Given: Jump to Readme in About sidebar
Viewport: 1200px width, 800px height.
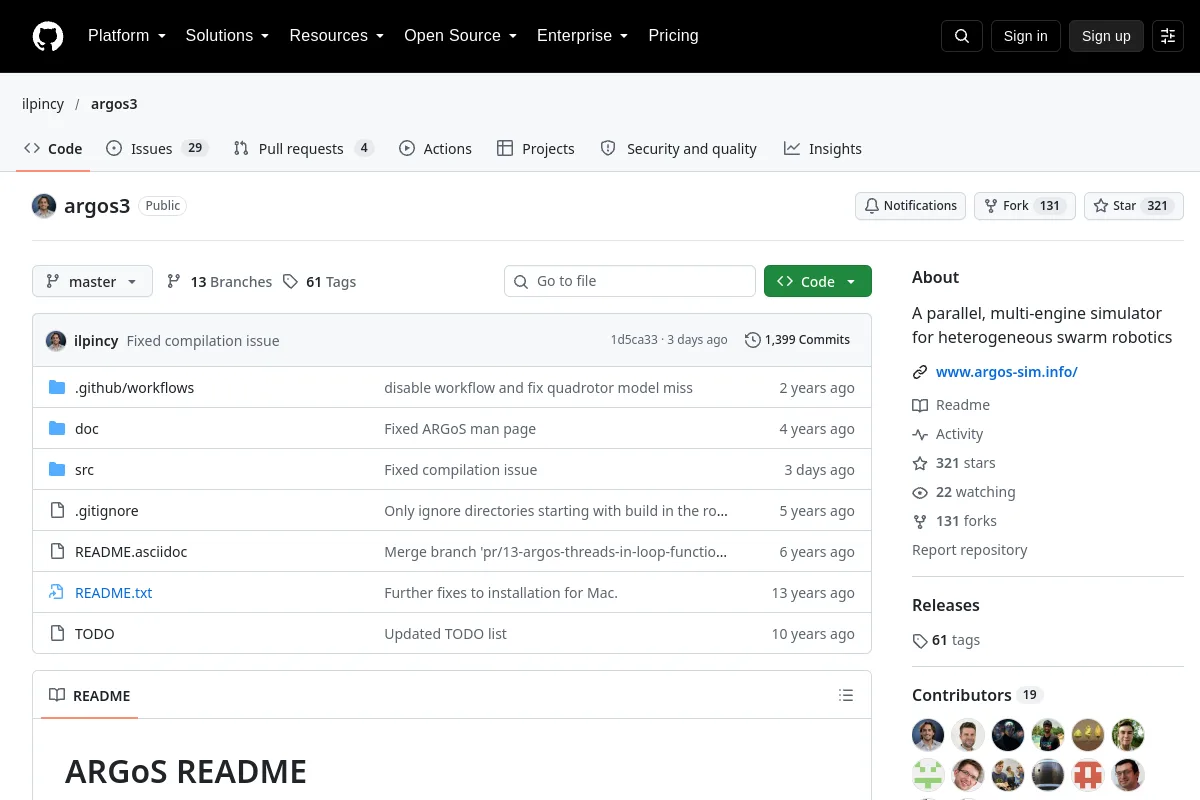Looking at the screenshot, I should (x=951, y=405).
